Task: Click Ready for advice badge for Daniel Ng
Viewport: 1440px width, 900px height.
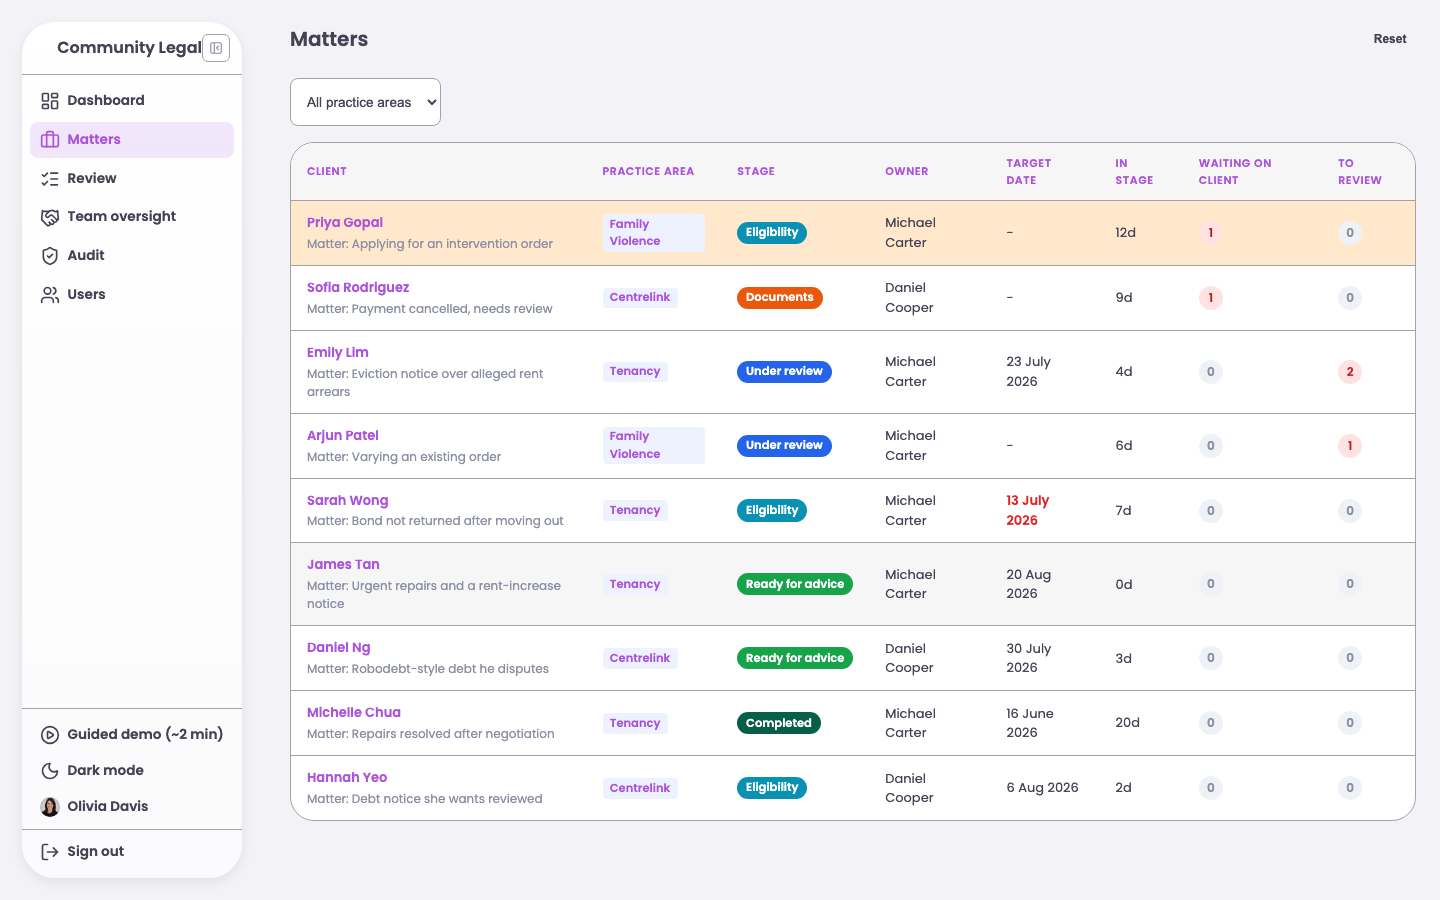Action: pos(795,658)
